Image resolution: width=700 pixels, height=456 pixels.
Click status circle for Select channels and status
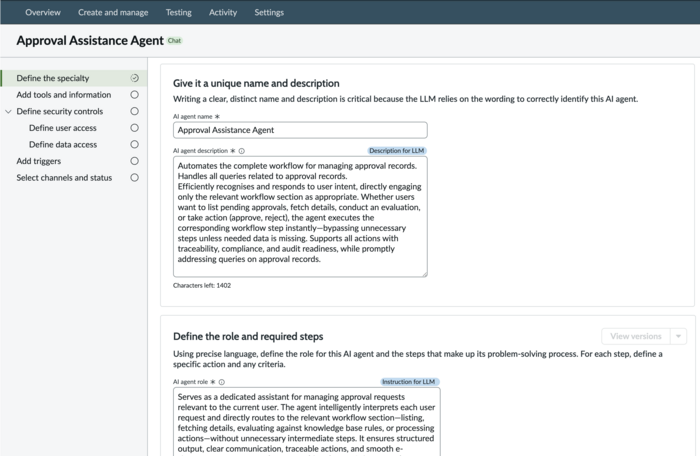click(x=134, y=177)
